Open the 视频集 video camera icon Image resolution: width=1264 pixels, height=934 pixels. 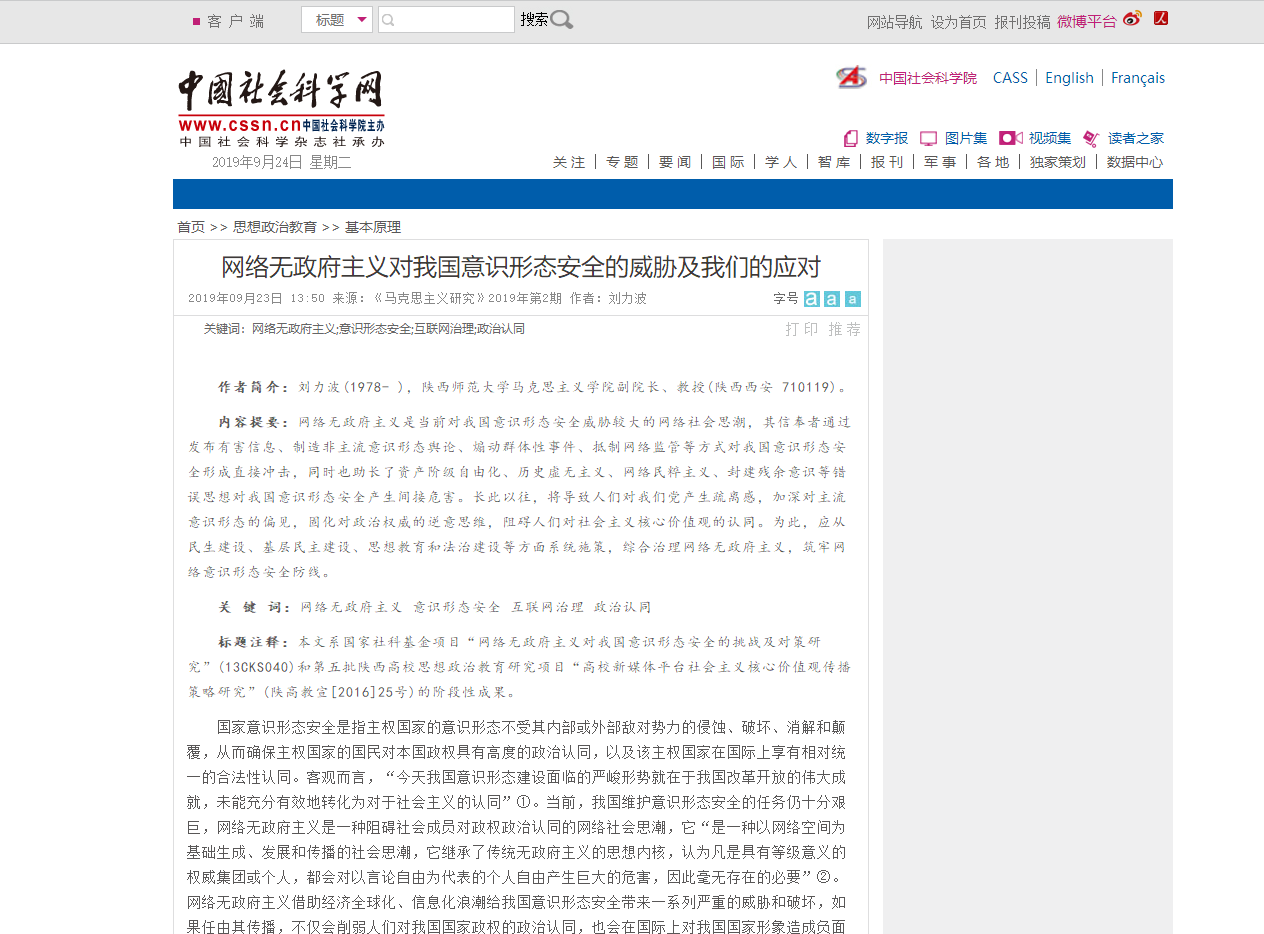click(1010, 138)
